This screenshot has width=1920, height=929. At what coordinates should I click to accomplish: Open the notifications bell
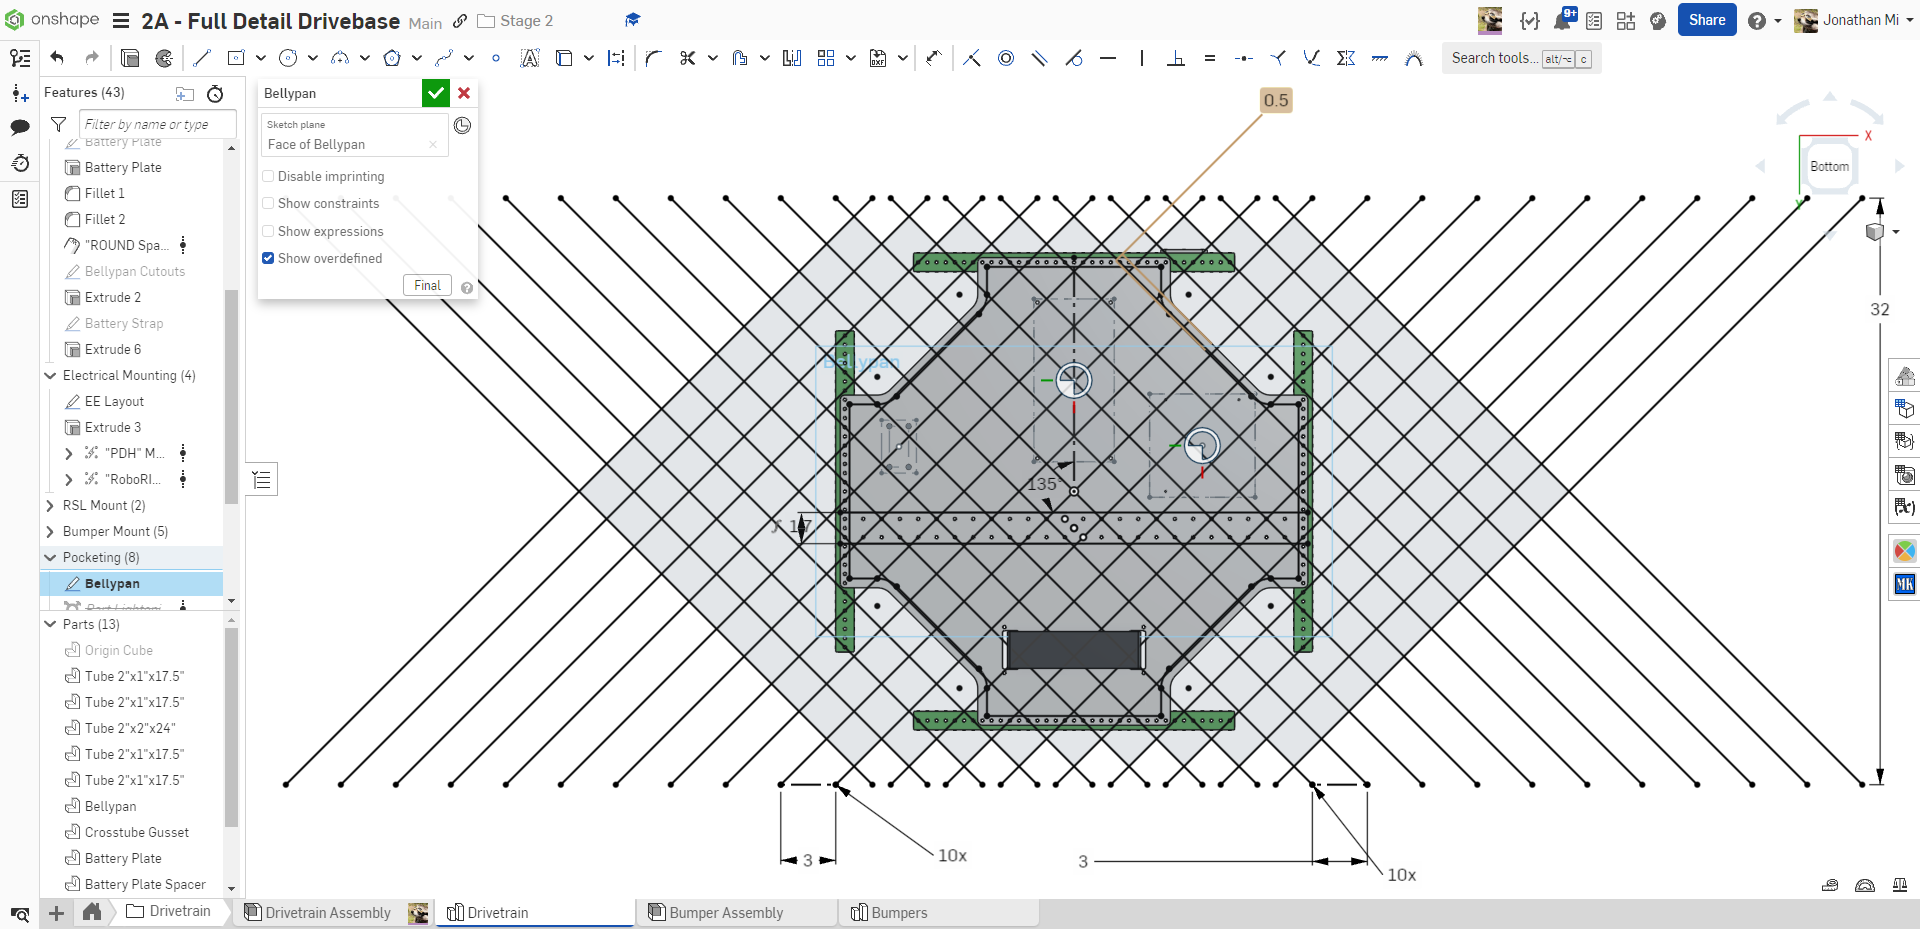coord(1562,21)
